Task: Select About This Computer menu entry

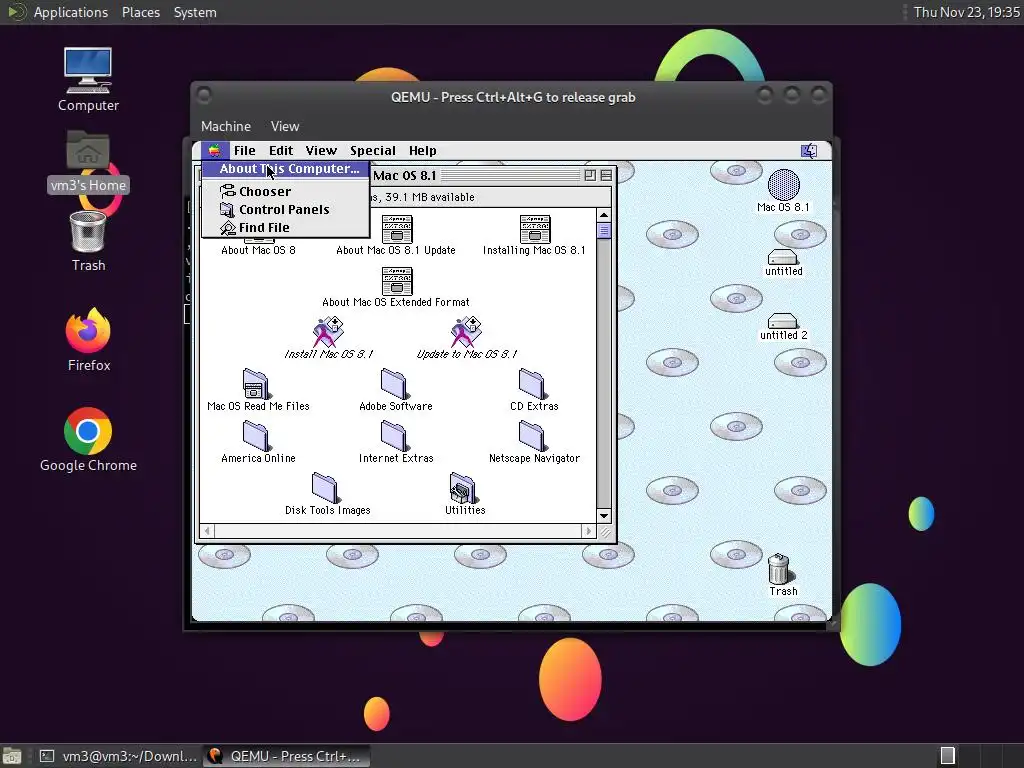Action: pyautogui.click(x=286, y=168)
